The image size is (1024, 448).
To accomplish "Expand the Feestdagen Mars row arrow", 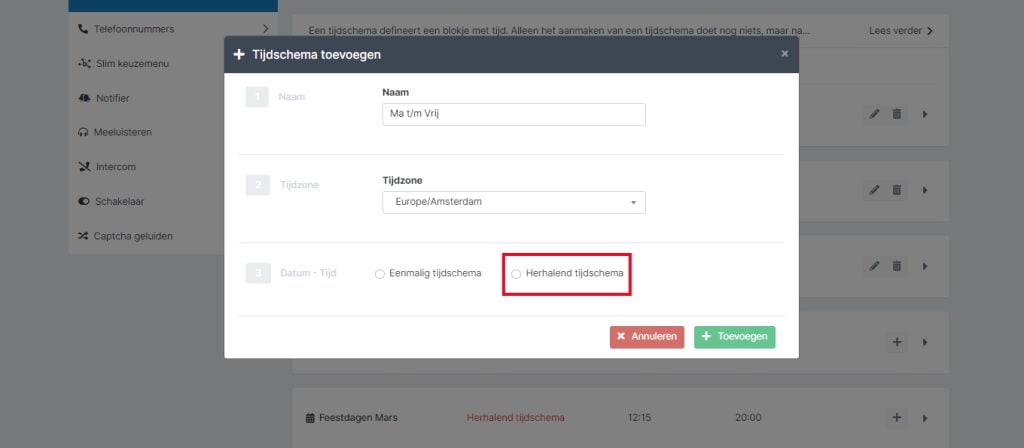I will [925, 418].
